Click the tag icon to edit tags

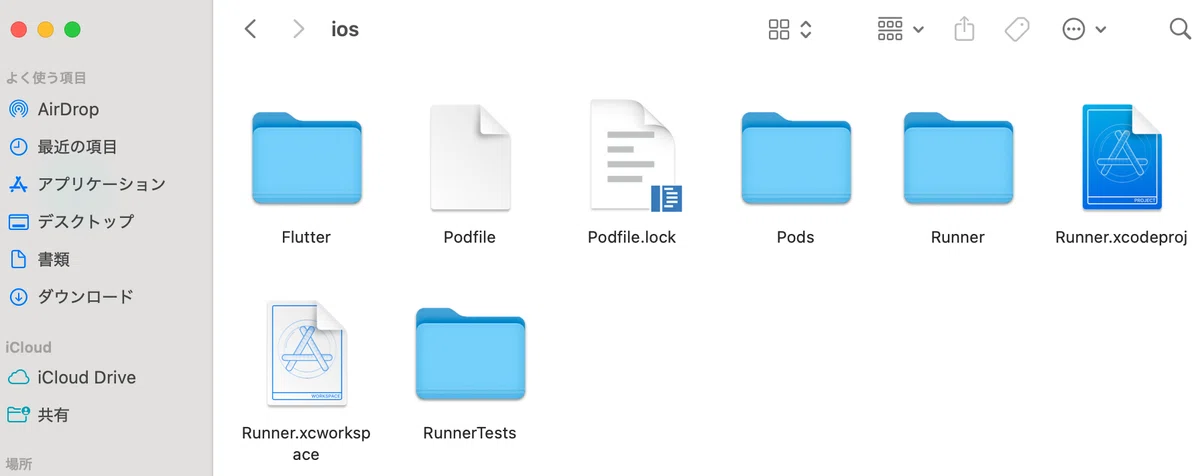(1017, 29)
